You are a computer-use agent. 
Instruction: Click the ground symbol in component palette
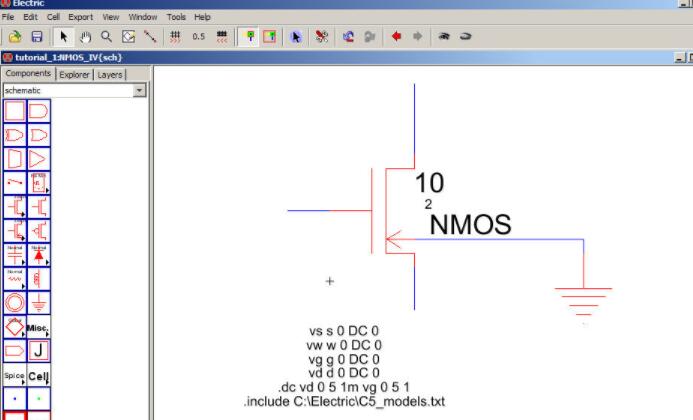39,302
